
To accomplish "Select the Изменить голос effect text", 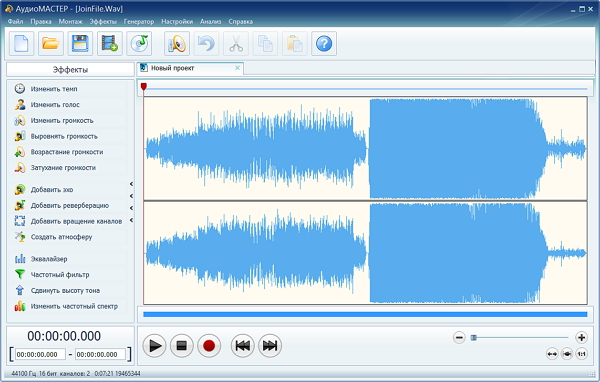I will pos(55,104).
